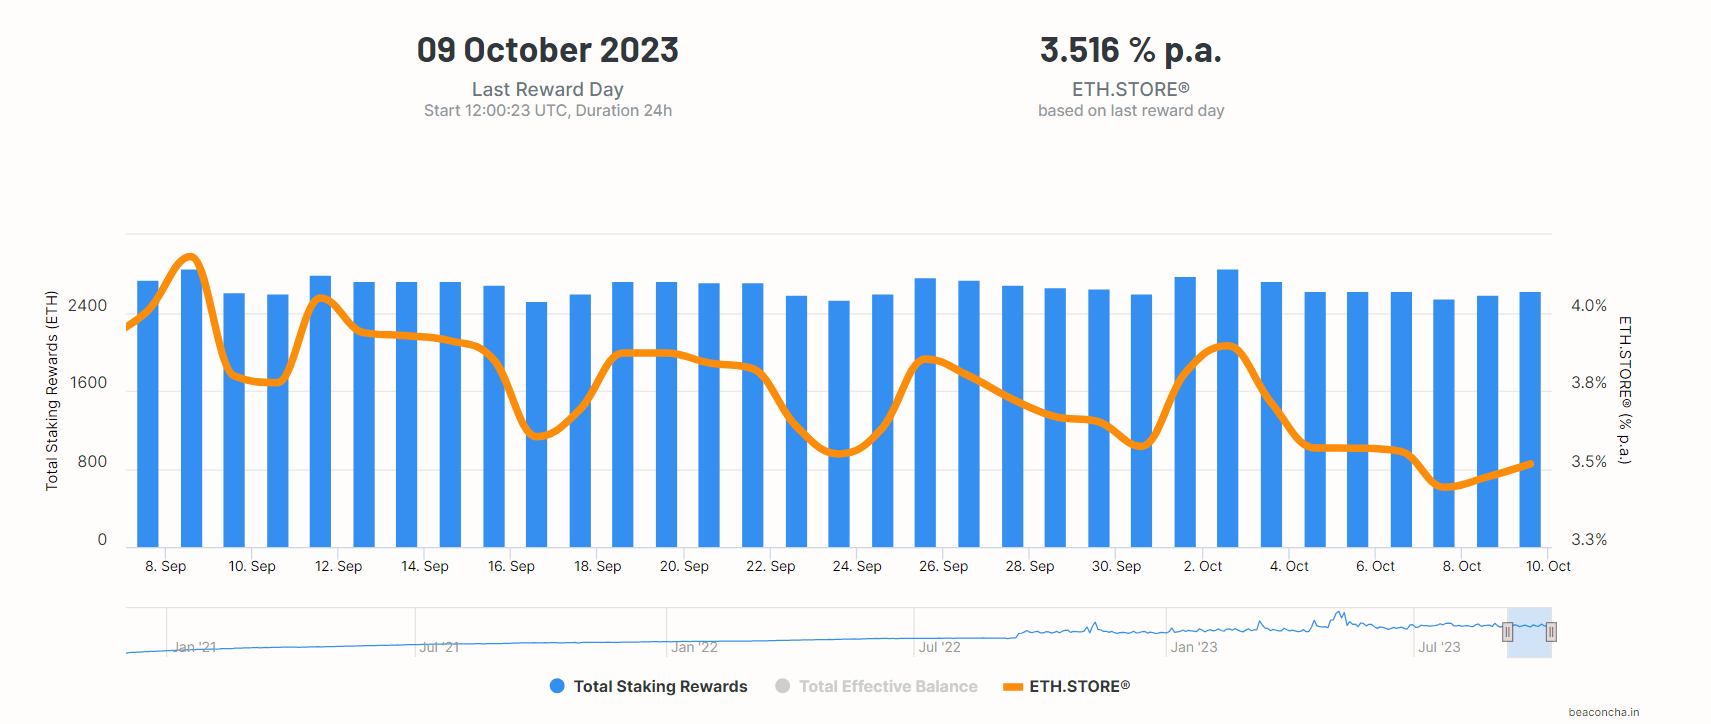Toggle the Total Staking Rewards legend item
Screen dimensions: 1711x724
660,686
